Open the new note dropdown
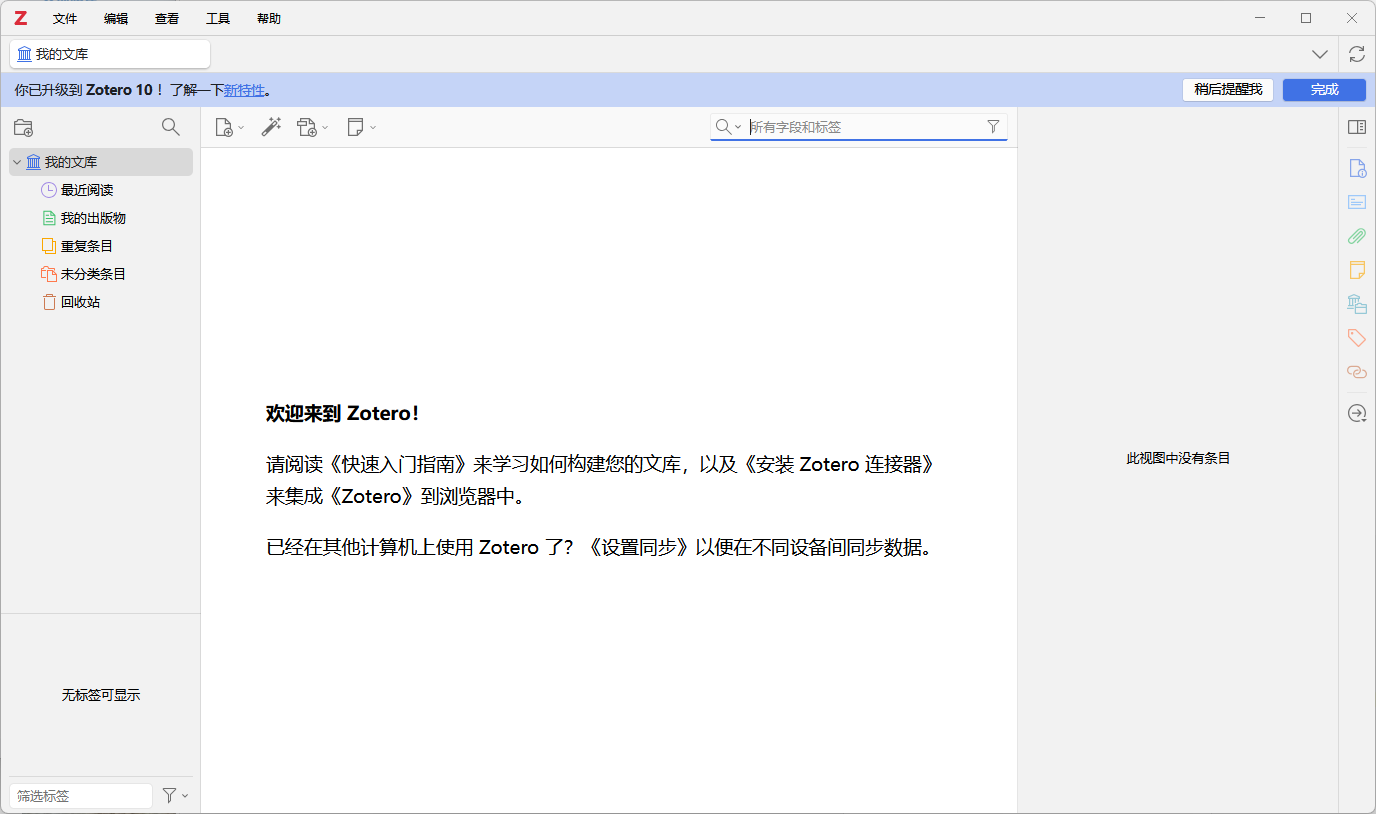1376x814 pixels. [361, 127]
